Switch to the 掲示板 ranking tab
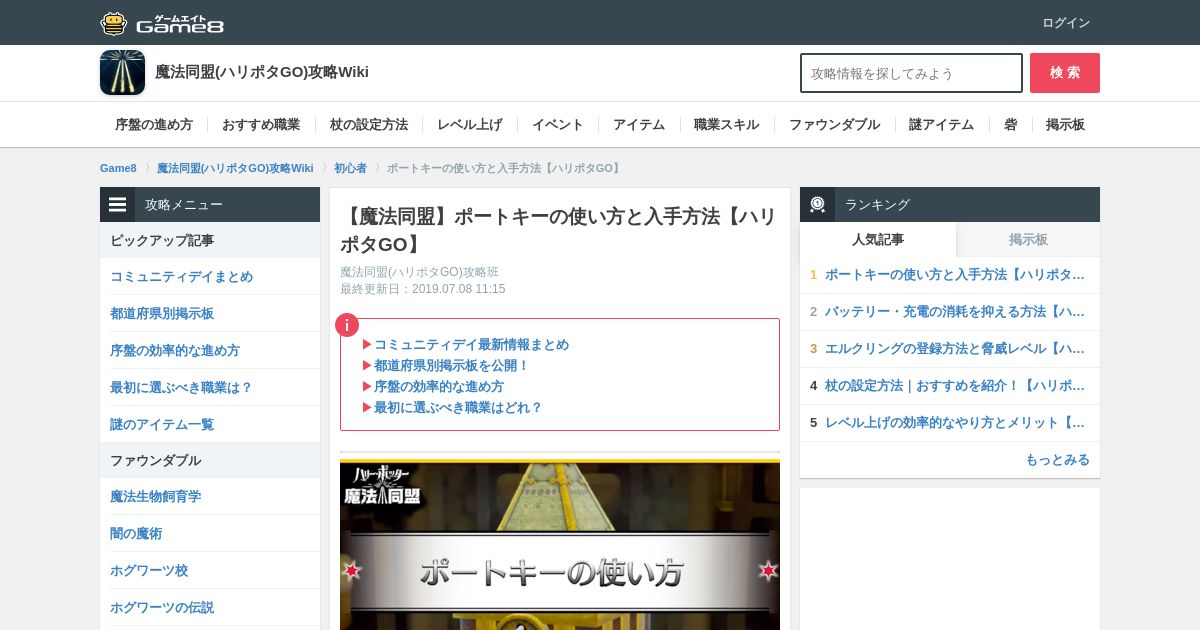Viewport: 1200px width, 630px height. point(1028,240)
